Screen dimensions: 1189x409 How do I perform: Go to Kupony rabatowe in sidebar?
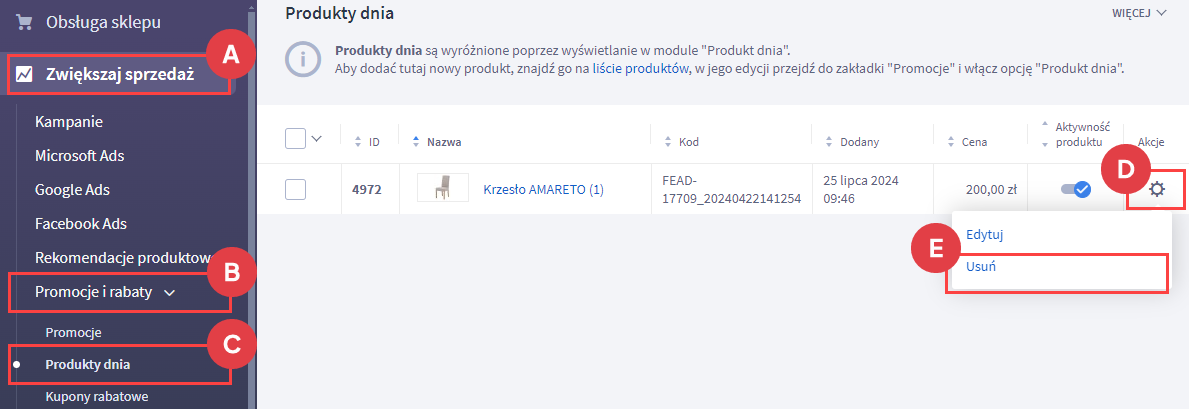click(97, 397)
